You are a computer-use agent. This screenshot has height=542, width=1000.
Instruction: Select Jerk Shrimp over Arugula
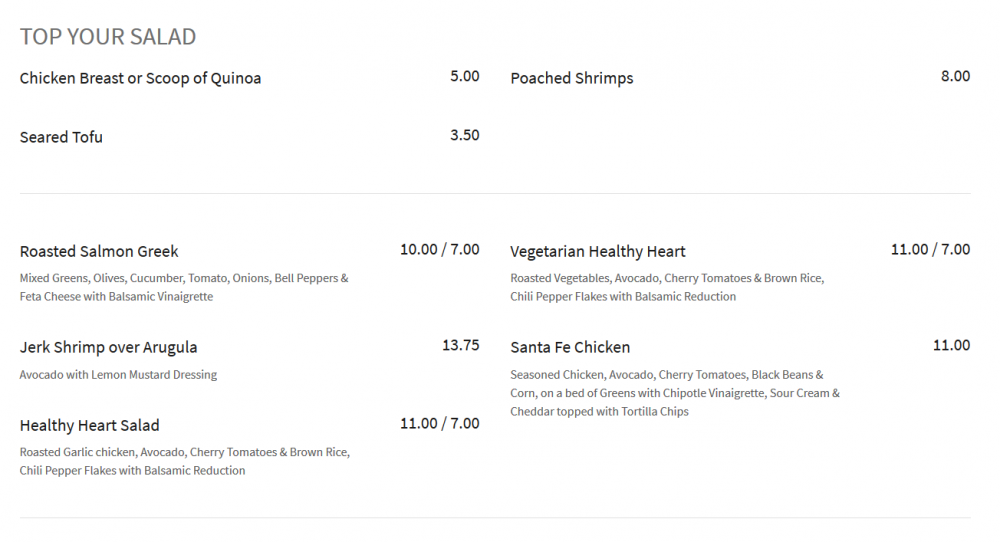point(108,347)
